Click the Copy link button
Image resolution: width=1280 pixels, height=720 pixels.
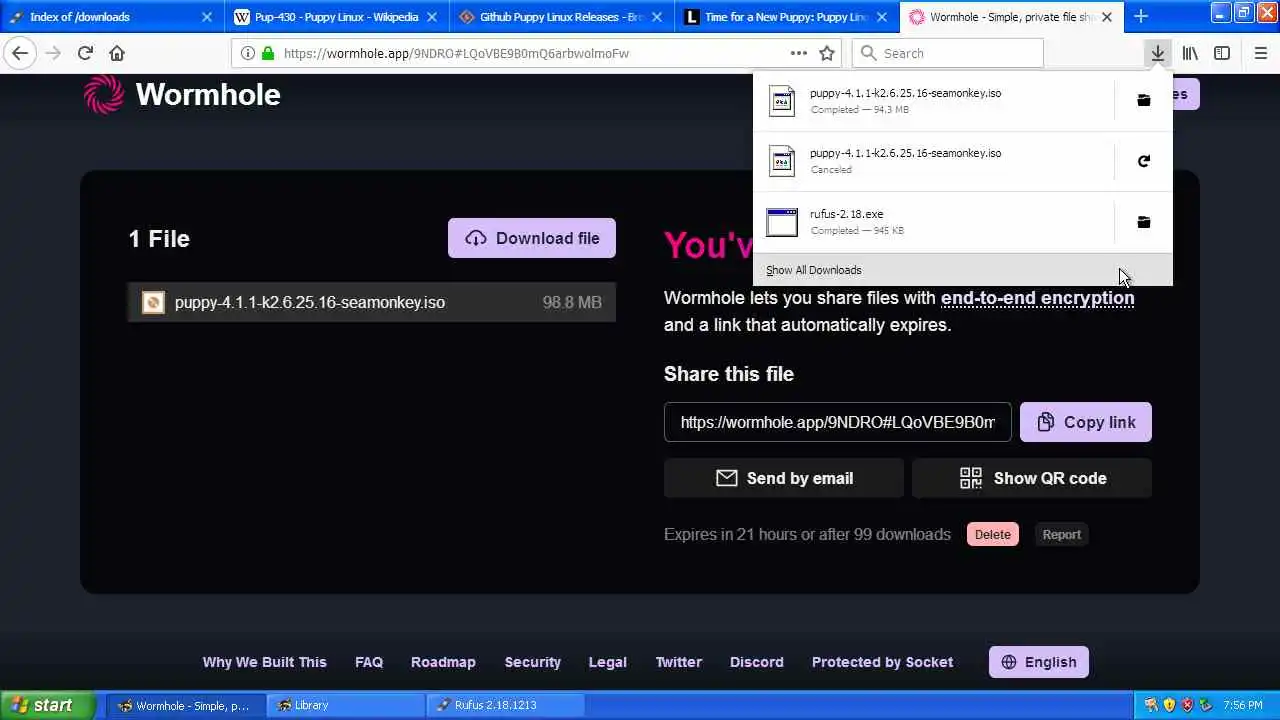(1086, 422)
